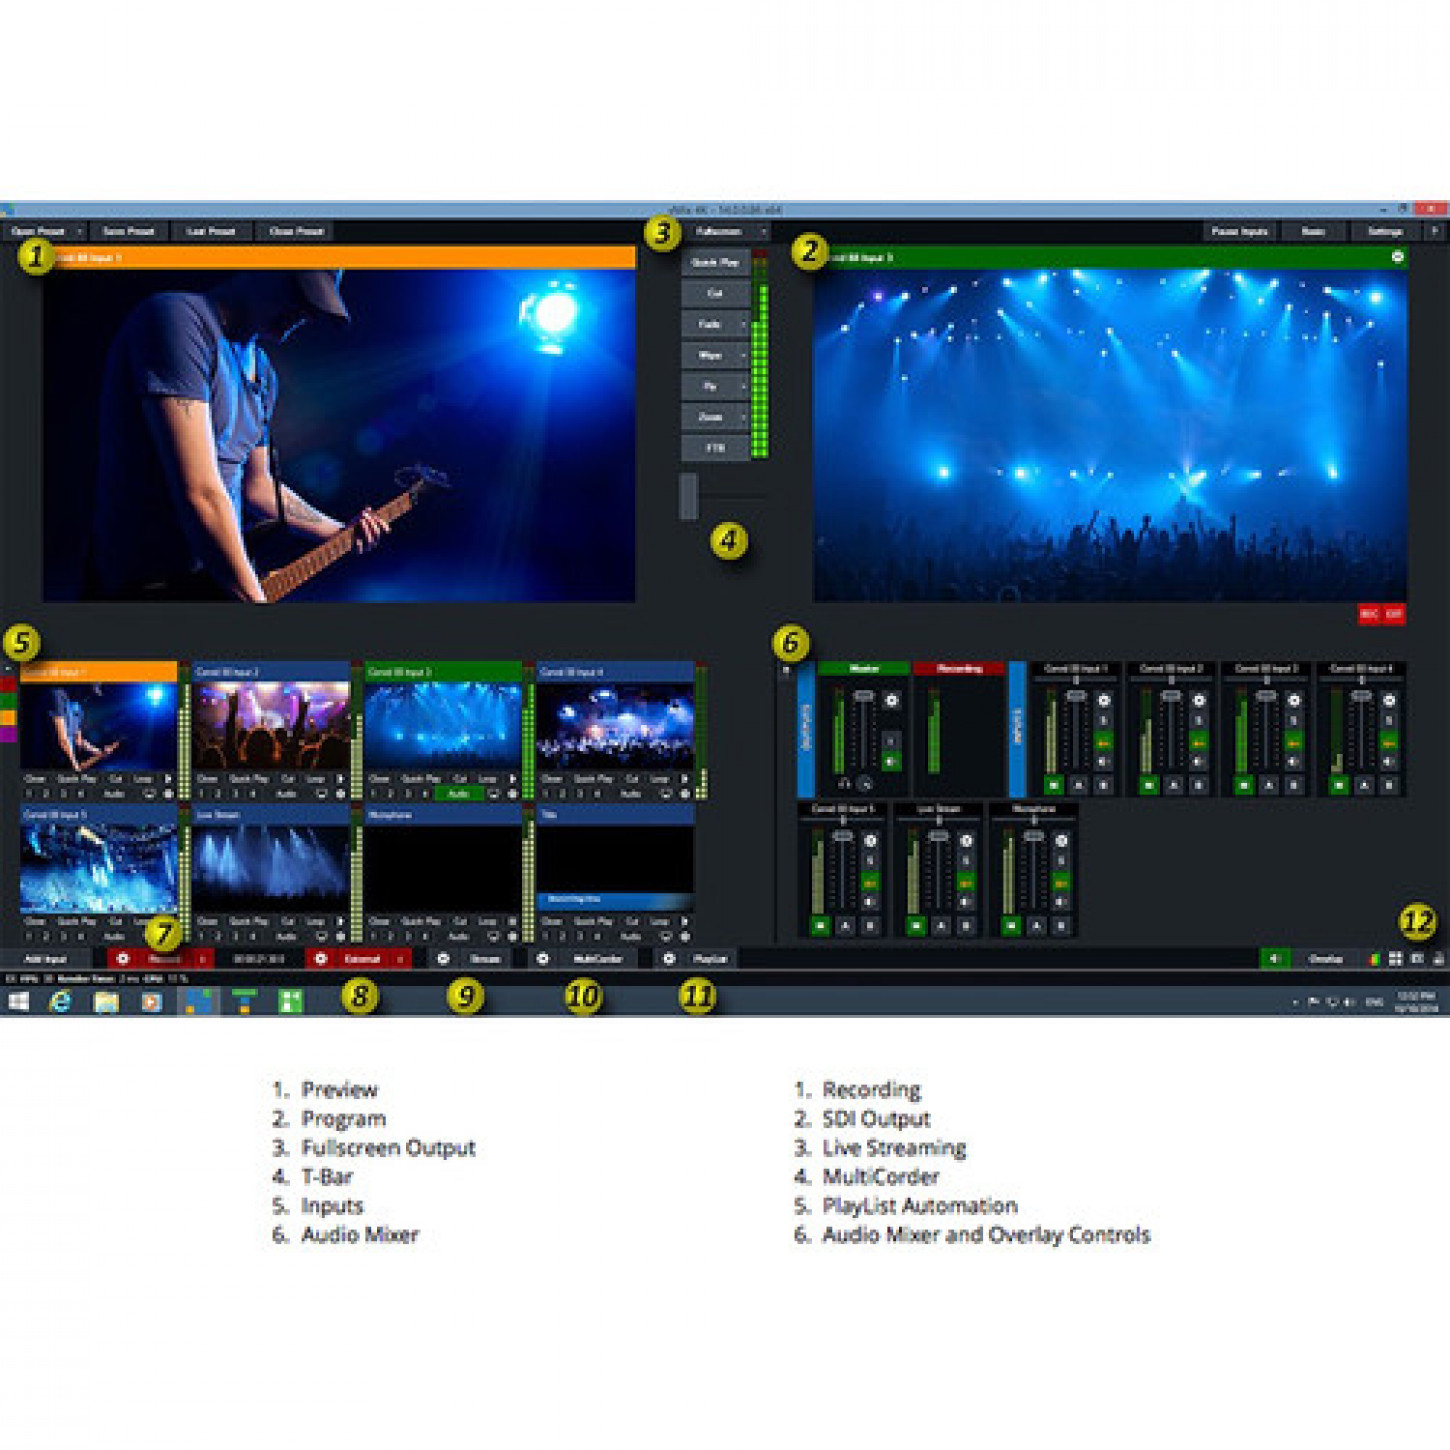The width and height of the screenshot is (1450, 1450).
Task: Click the Microphone channel volume fader
Action: click(1034, 836)
